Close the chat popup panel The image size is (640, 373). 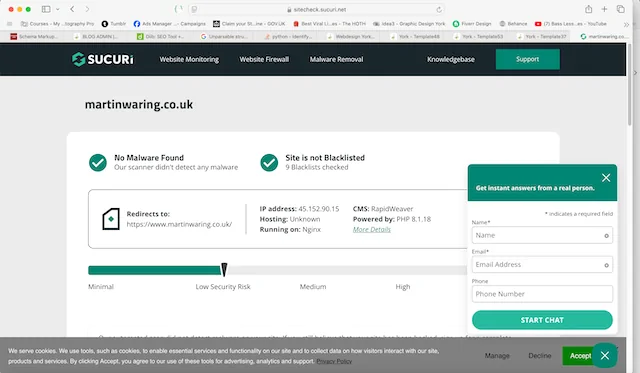pos(606,178)
